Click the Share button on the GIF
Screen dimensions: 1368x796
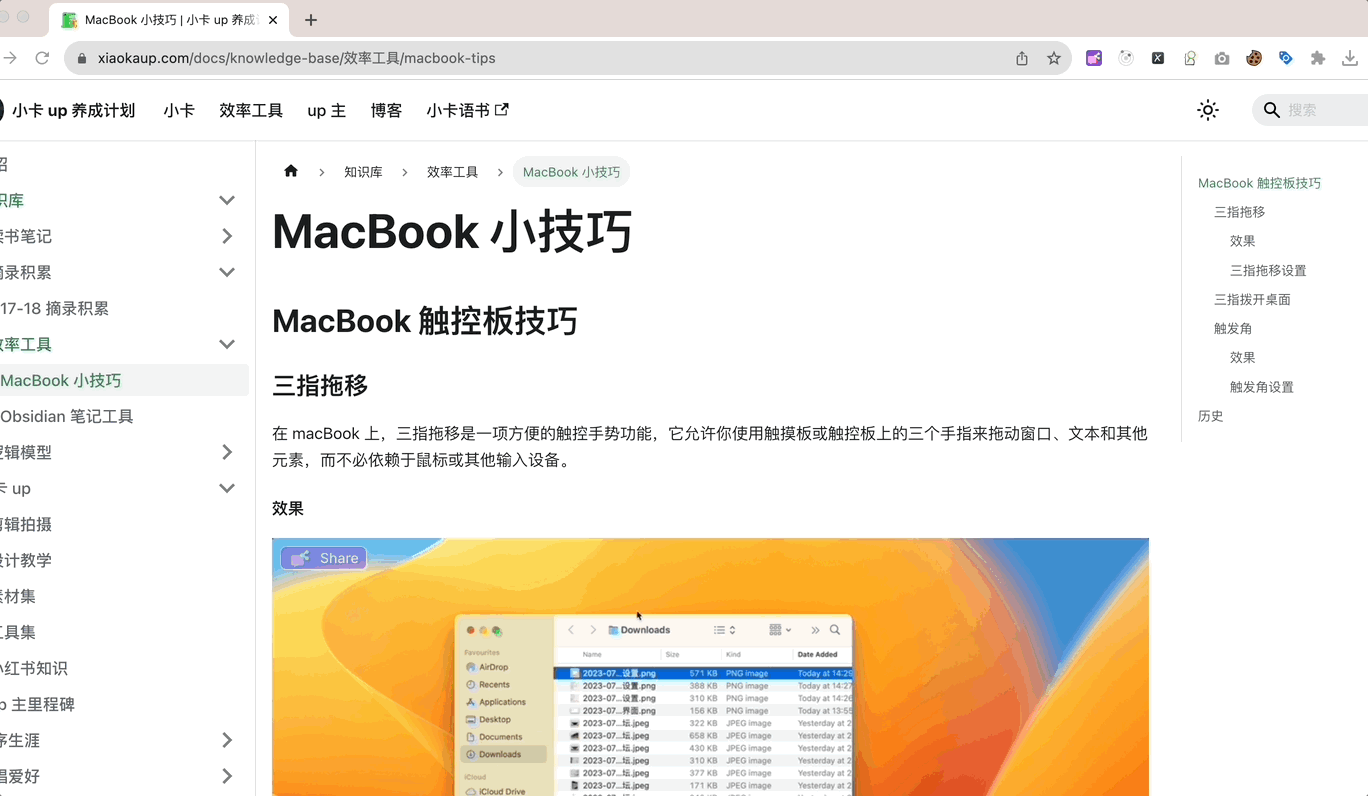tap(324, 558)
